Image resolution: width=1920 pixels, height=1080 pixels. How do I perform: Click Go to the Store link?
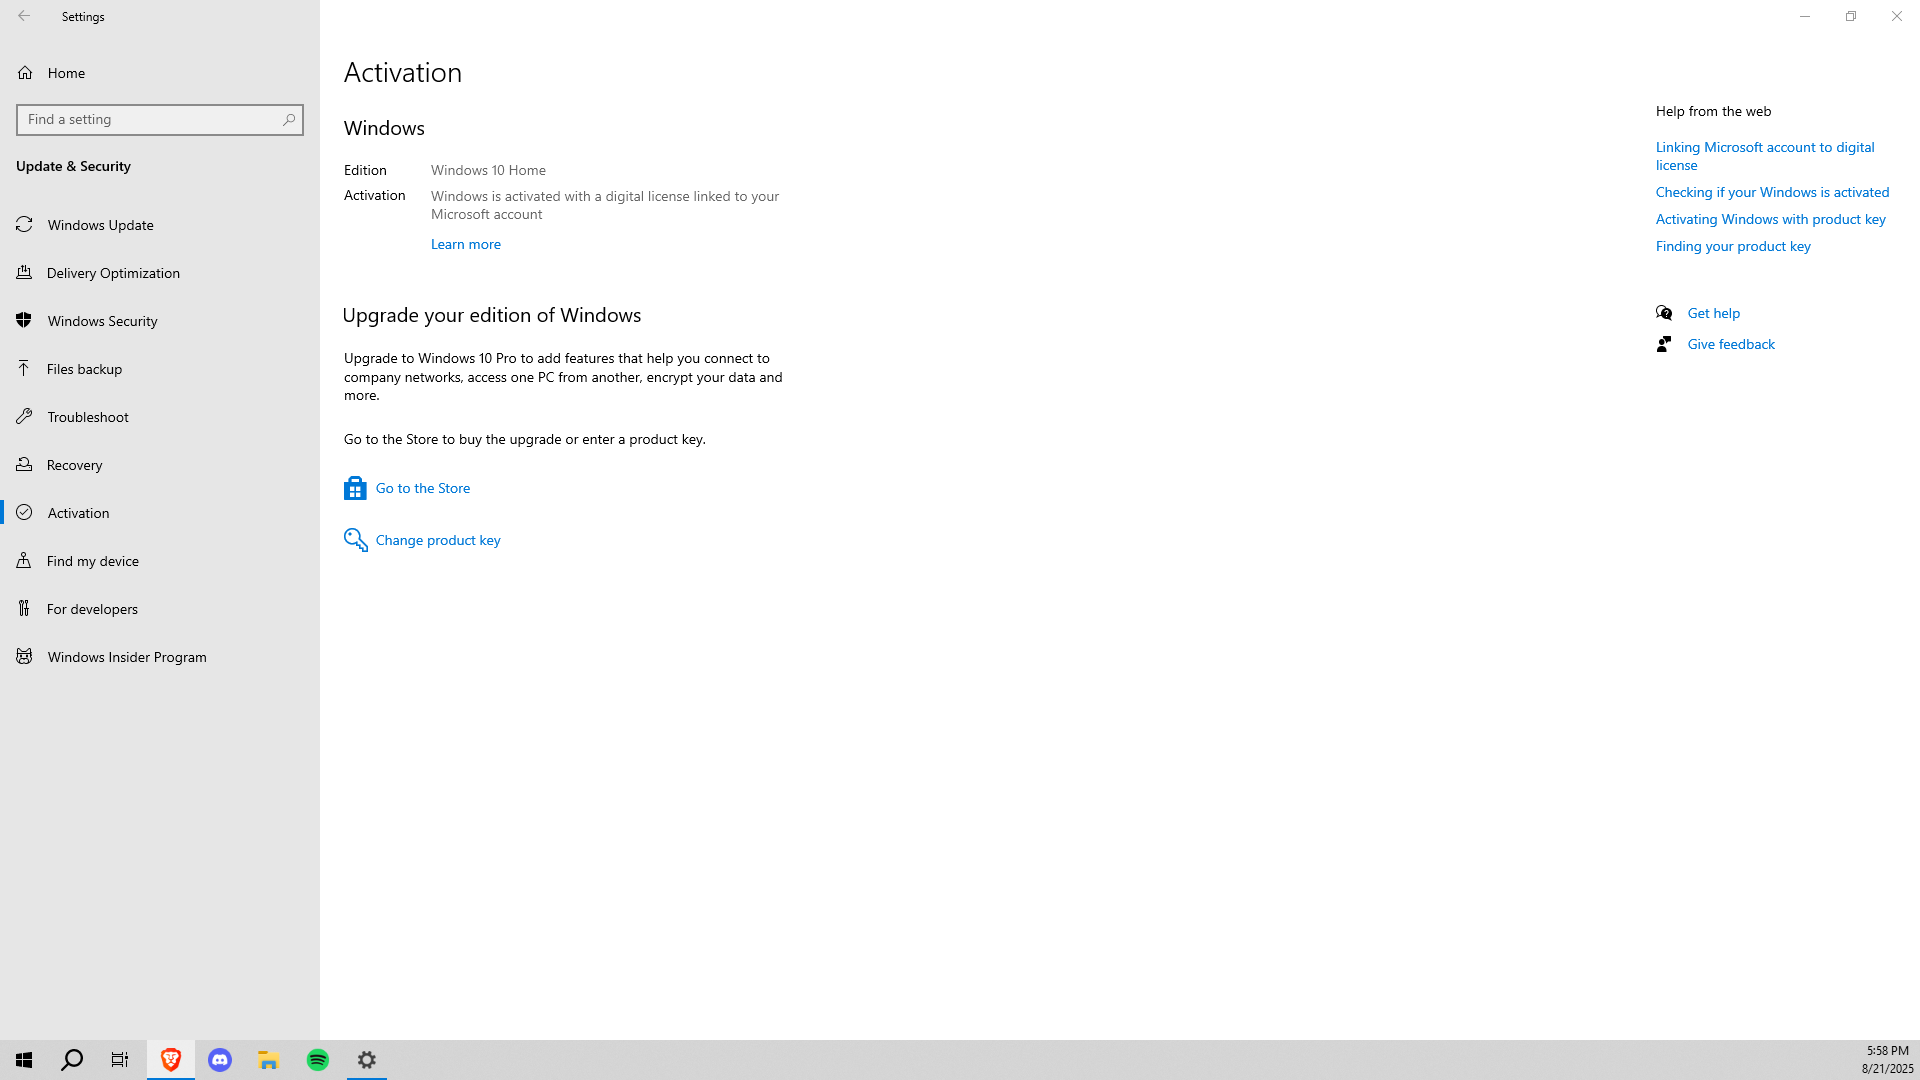click(x=423, y=488)
